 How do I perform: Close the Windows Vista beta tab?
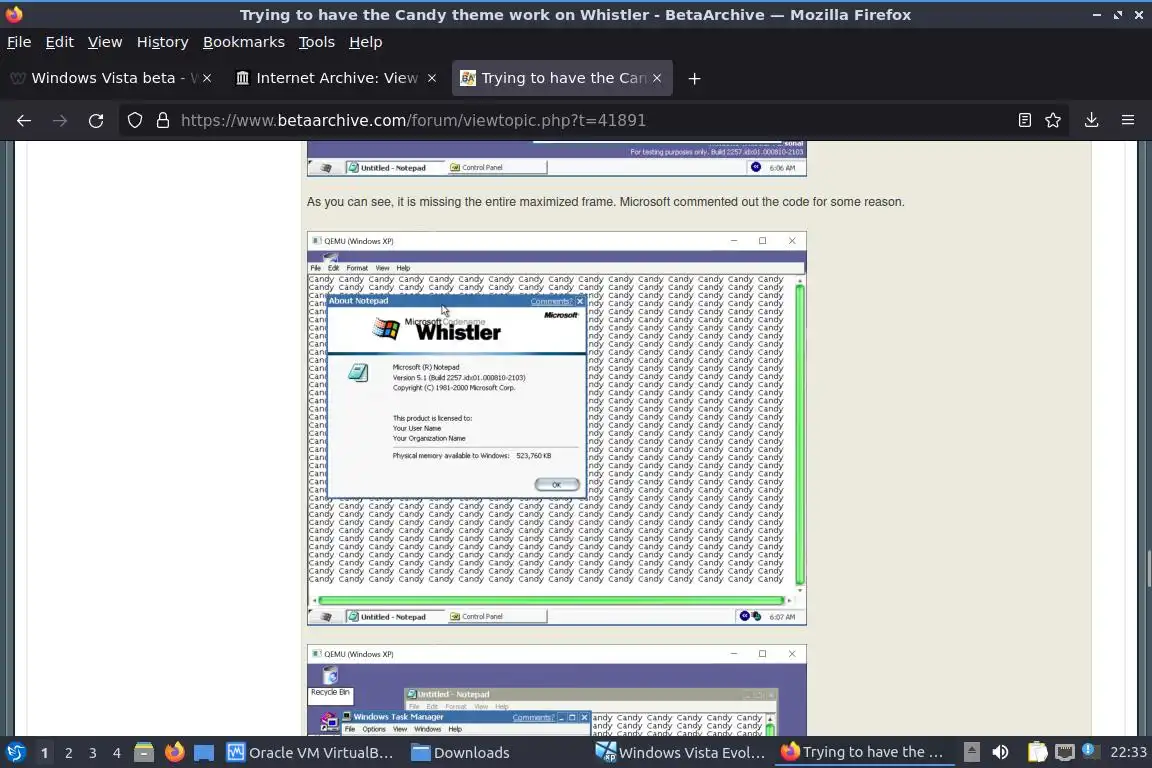(207, 78)
